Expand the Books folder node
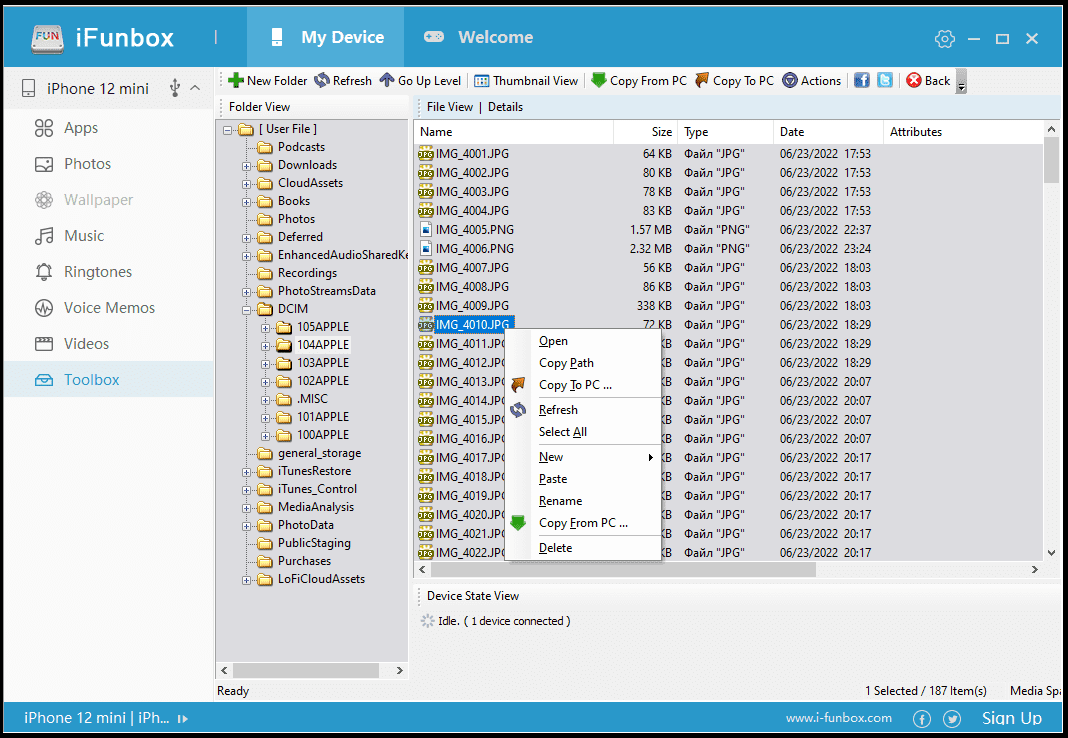 247,202
